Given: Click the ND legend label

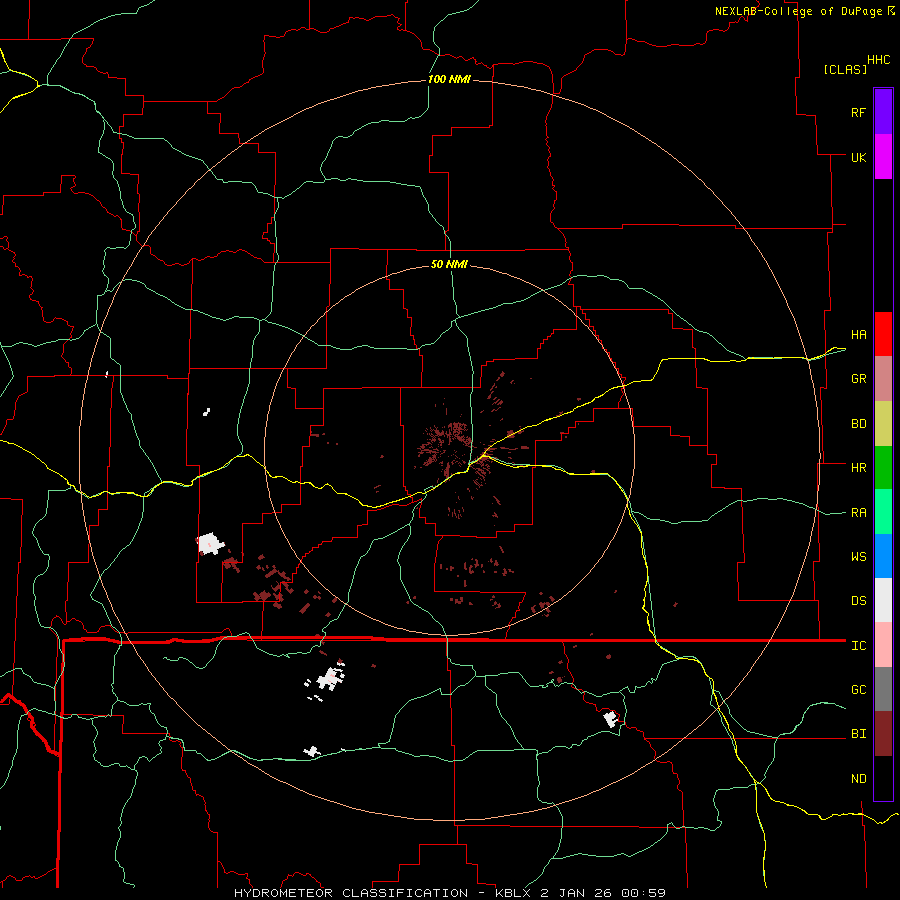Looking at the screenshot, I should coord(859,779).
